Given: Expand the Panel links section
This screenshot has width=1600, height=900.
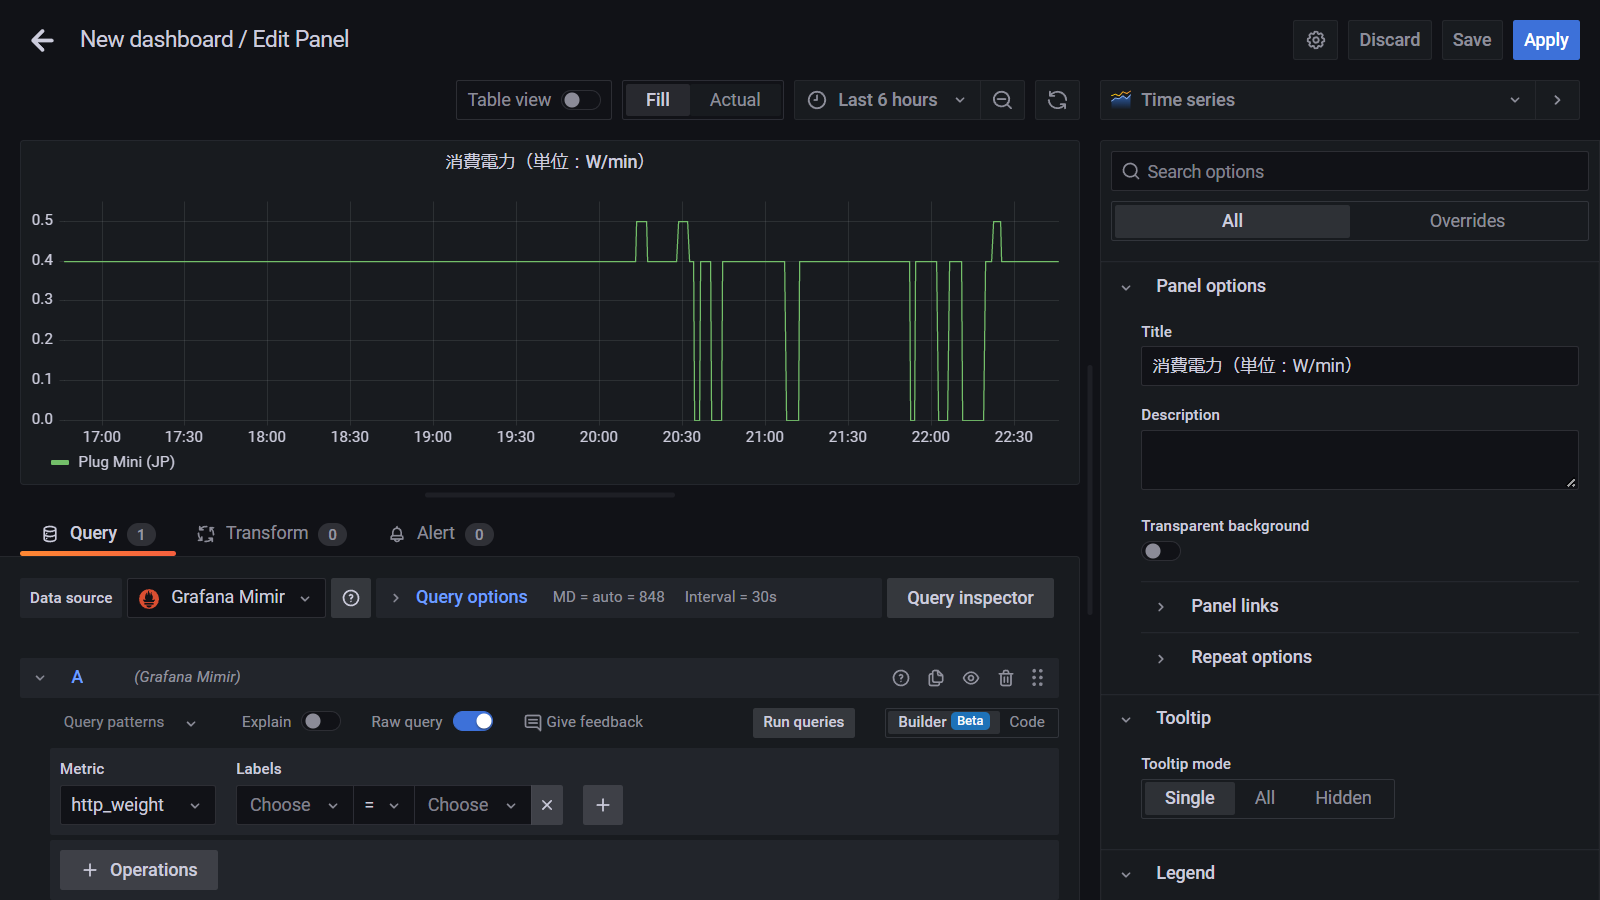Looking at the screenshot, I should (1234, 606).
